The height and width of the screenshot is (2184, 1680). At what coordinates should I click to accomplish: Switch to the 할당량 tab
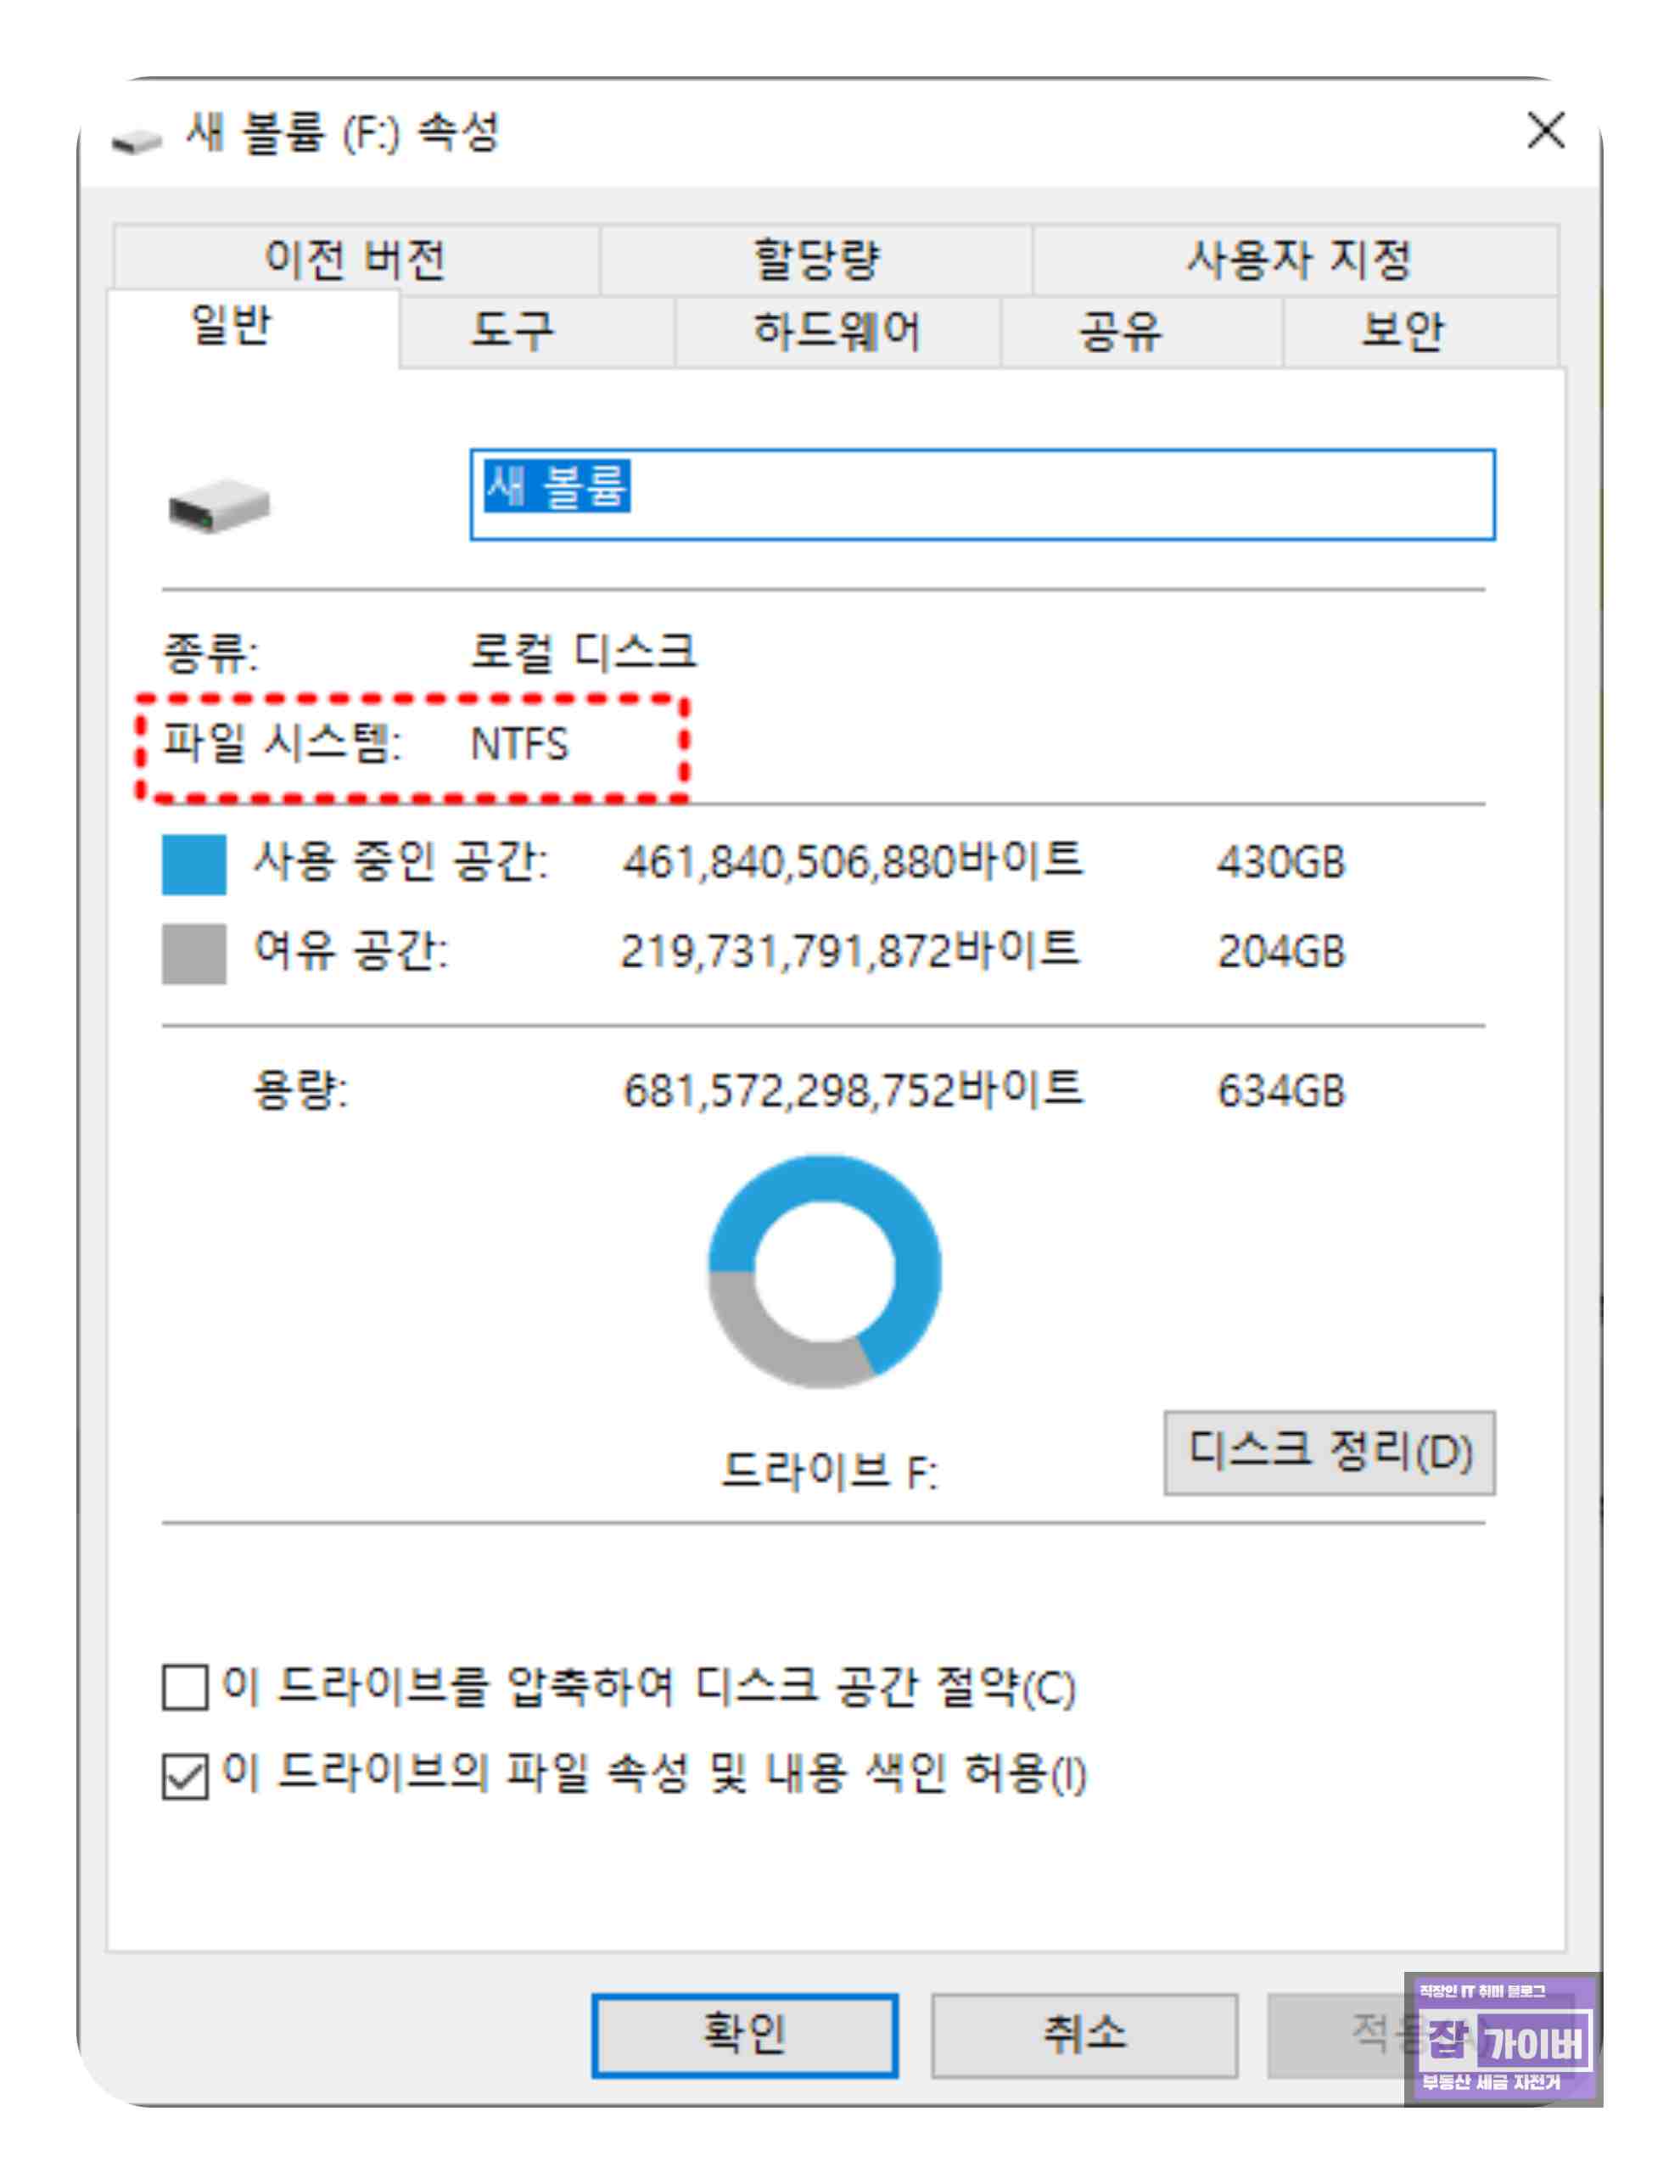(816, 260)
